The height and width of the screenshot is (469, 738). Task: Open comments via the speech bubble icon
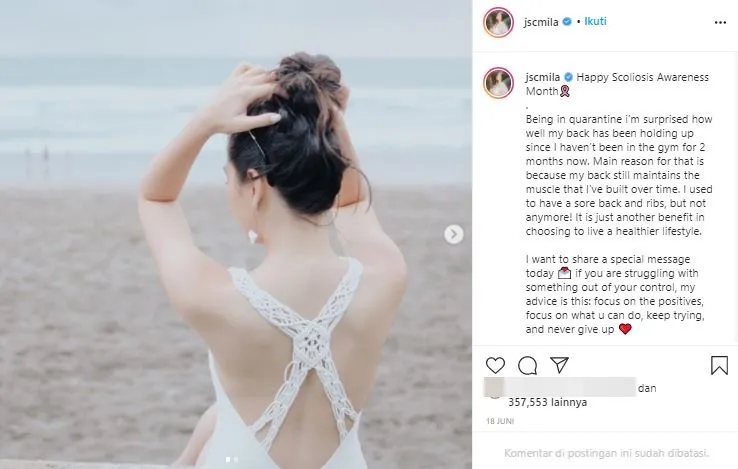pos(527,365)
